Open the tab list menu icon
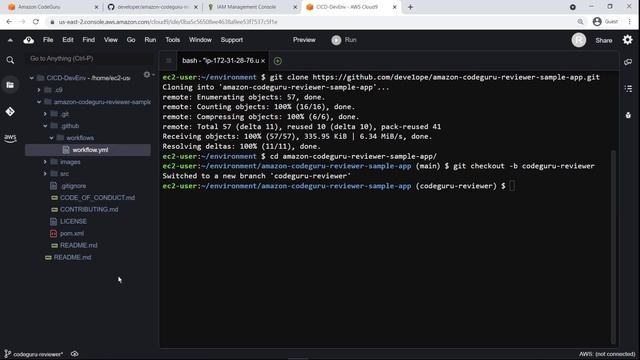640x360 pixels. click(x=168, y=61)
